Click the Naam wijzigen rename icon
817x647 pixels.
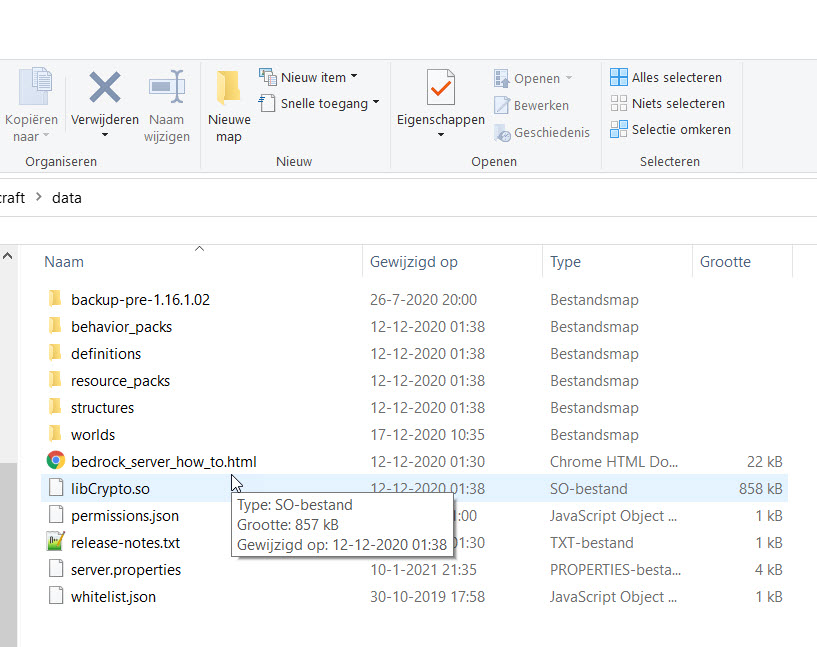167,87
